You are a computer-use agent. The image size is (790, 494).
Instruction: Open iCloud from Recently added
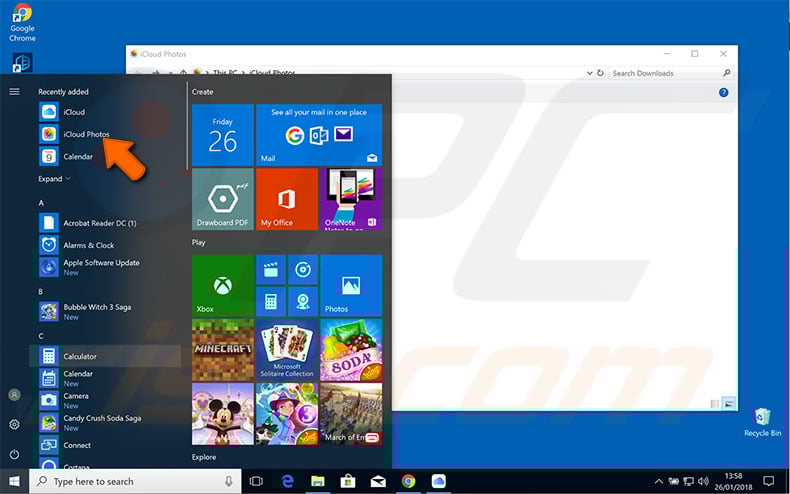click(x=108, y=112)
